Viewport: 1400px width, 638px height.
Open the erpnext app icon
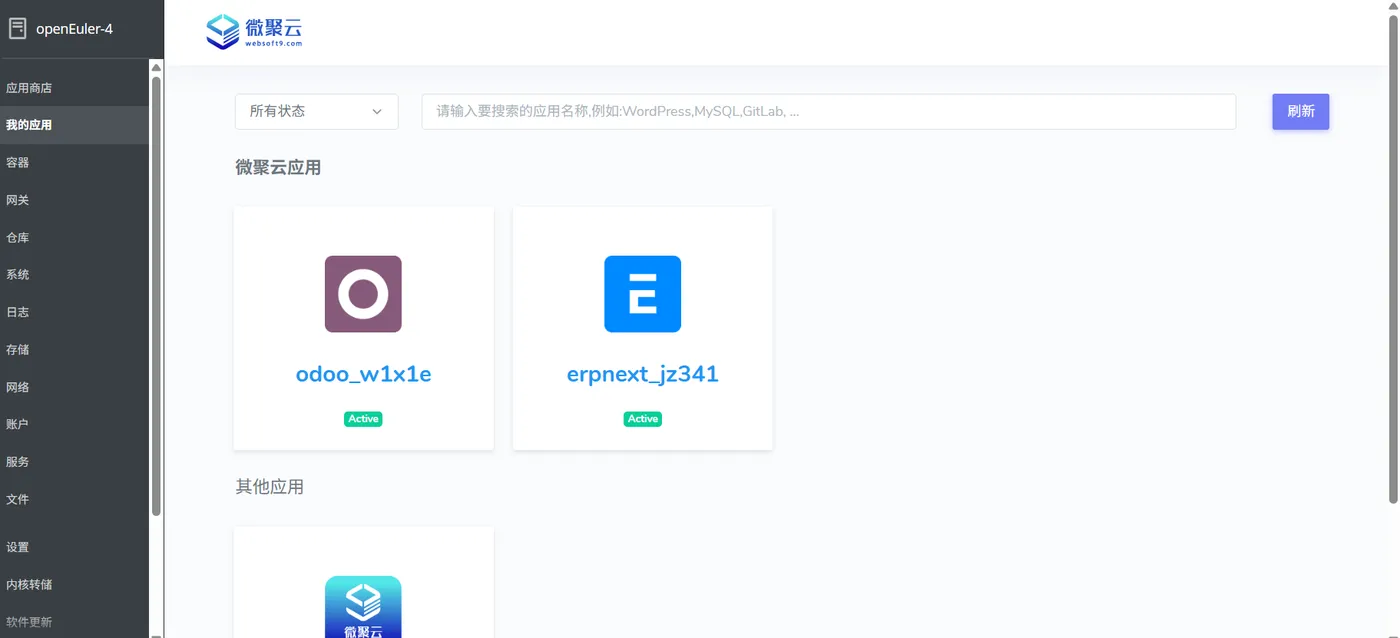tap(642, 294)
